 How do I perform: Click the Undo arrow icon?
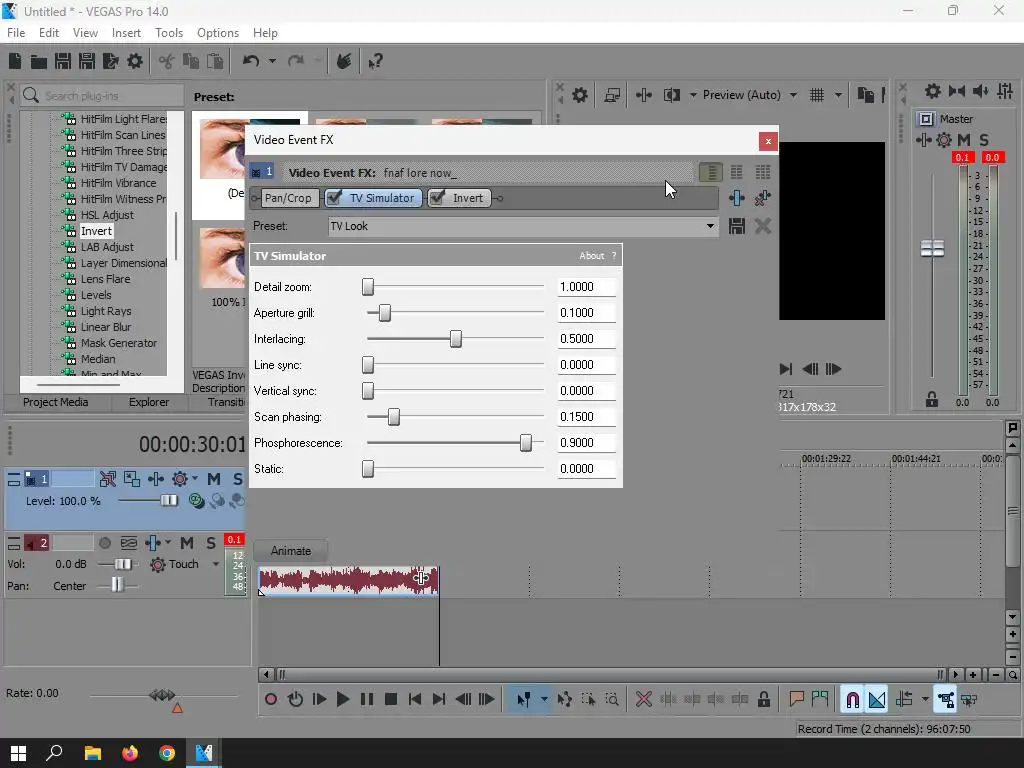coord(251,61)
